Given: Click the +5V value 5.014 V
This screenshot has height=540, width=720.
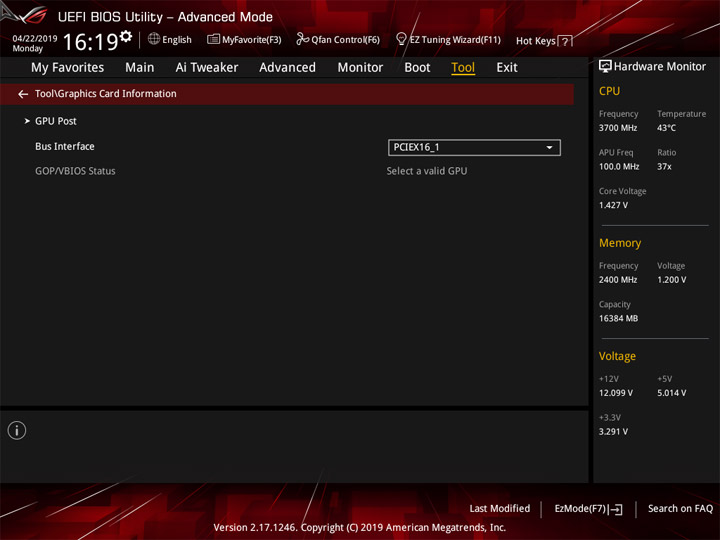Looking at the screenshot, I should pyautogui.click(x=671, y=393).
